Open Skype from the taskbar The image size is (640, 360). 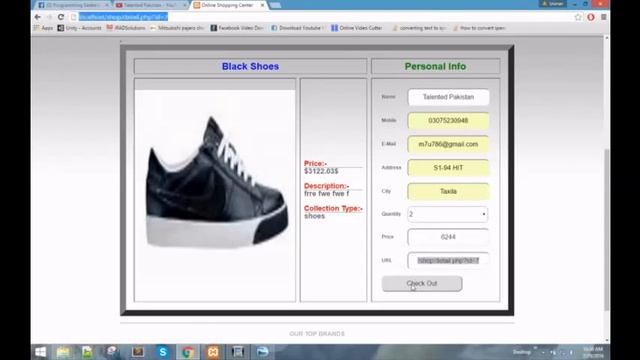coord(163,352)
